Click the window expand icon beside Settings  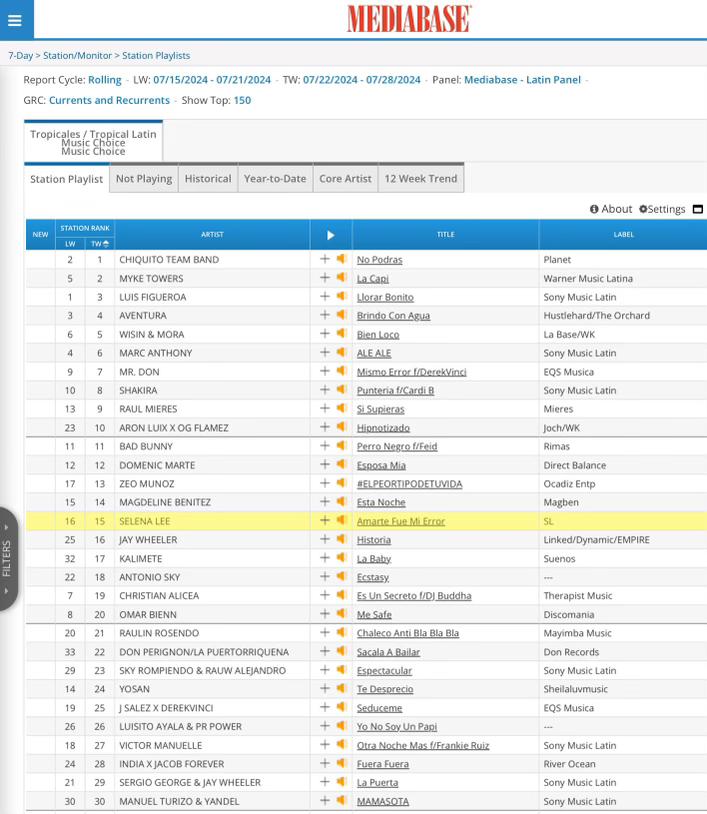pos(698,209)
